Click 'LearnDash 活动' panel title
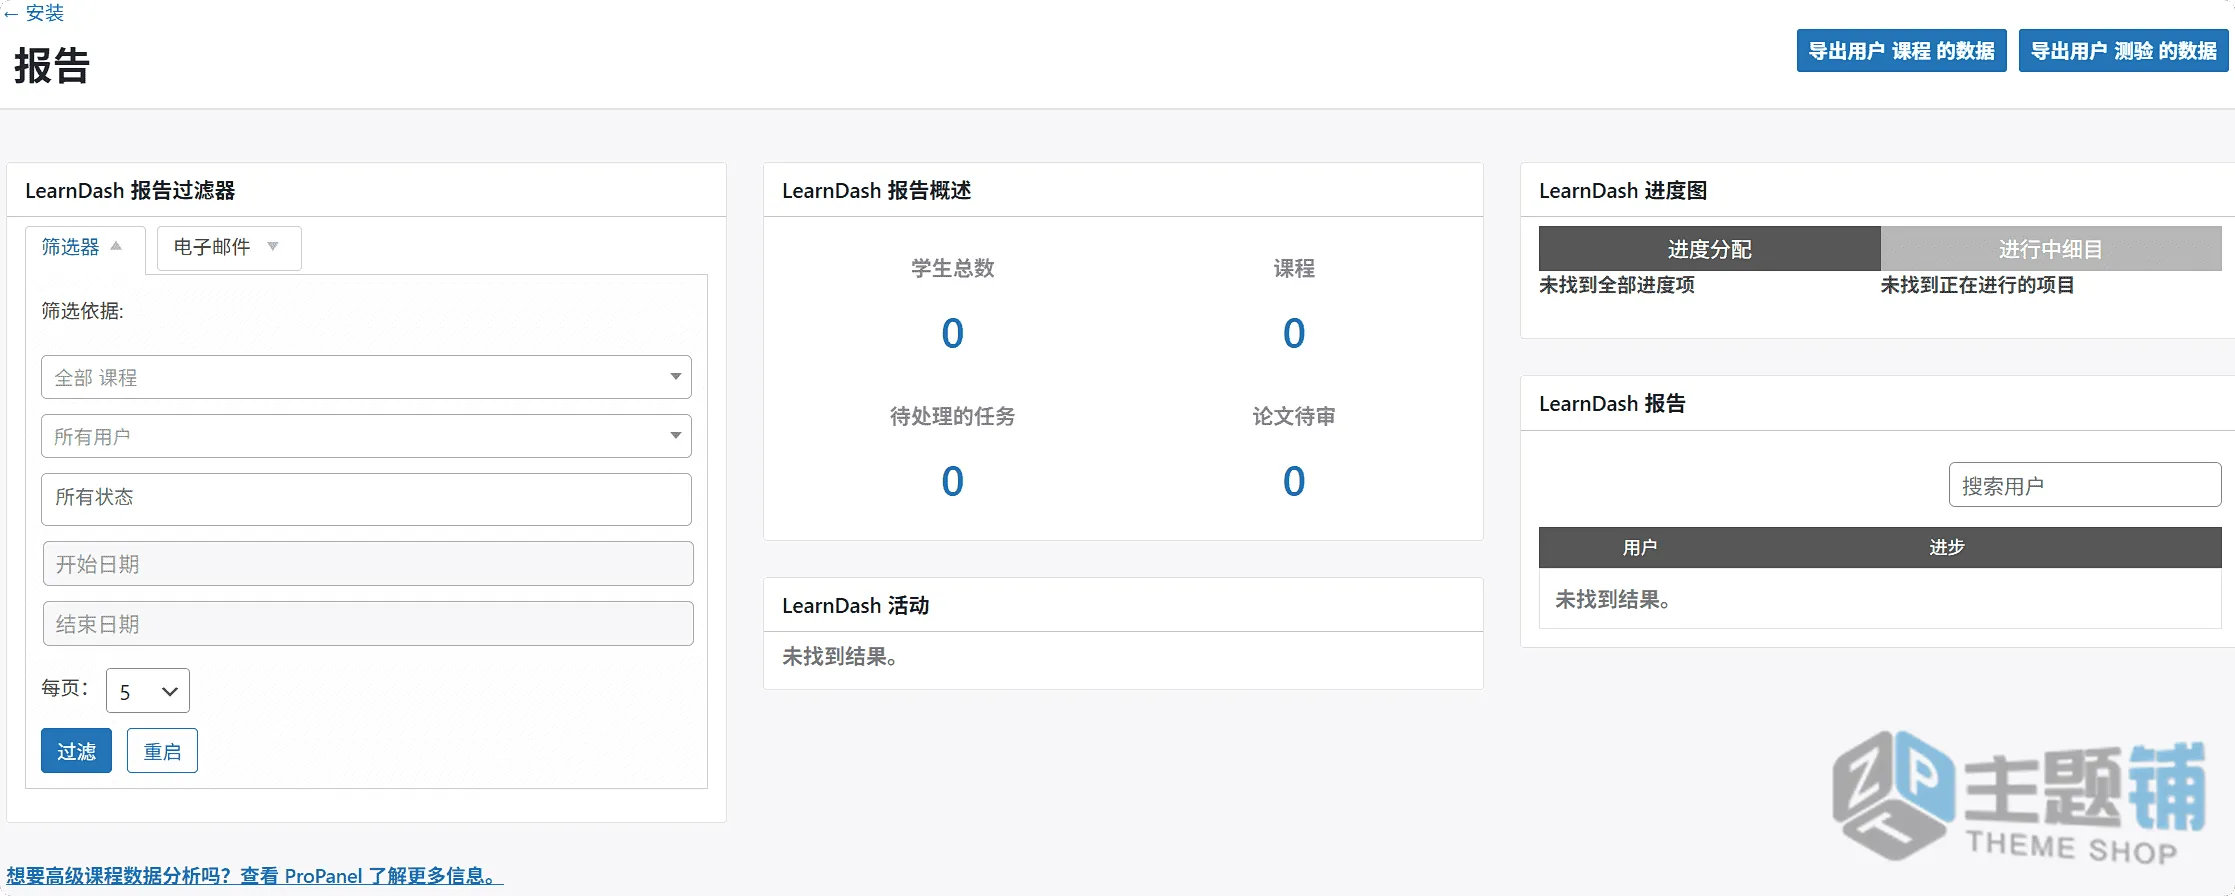The image size is (2235, 896). tap(856, 606)
